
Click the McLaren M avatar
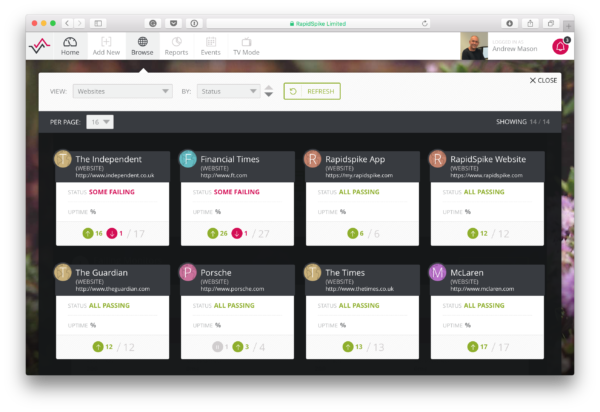(438, 272)
